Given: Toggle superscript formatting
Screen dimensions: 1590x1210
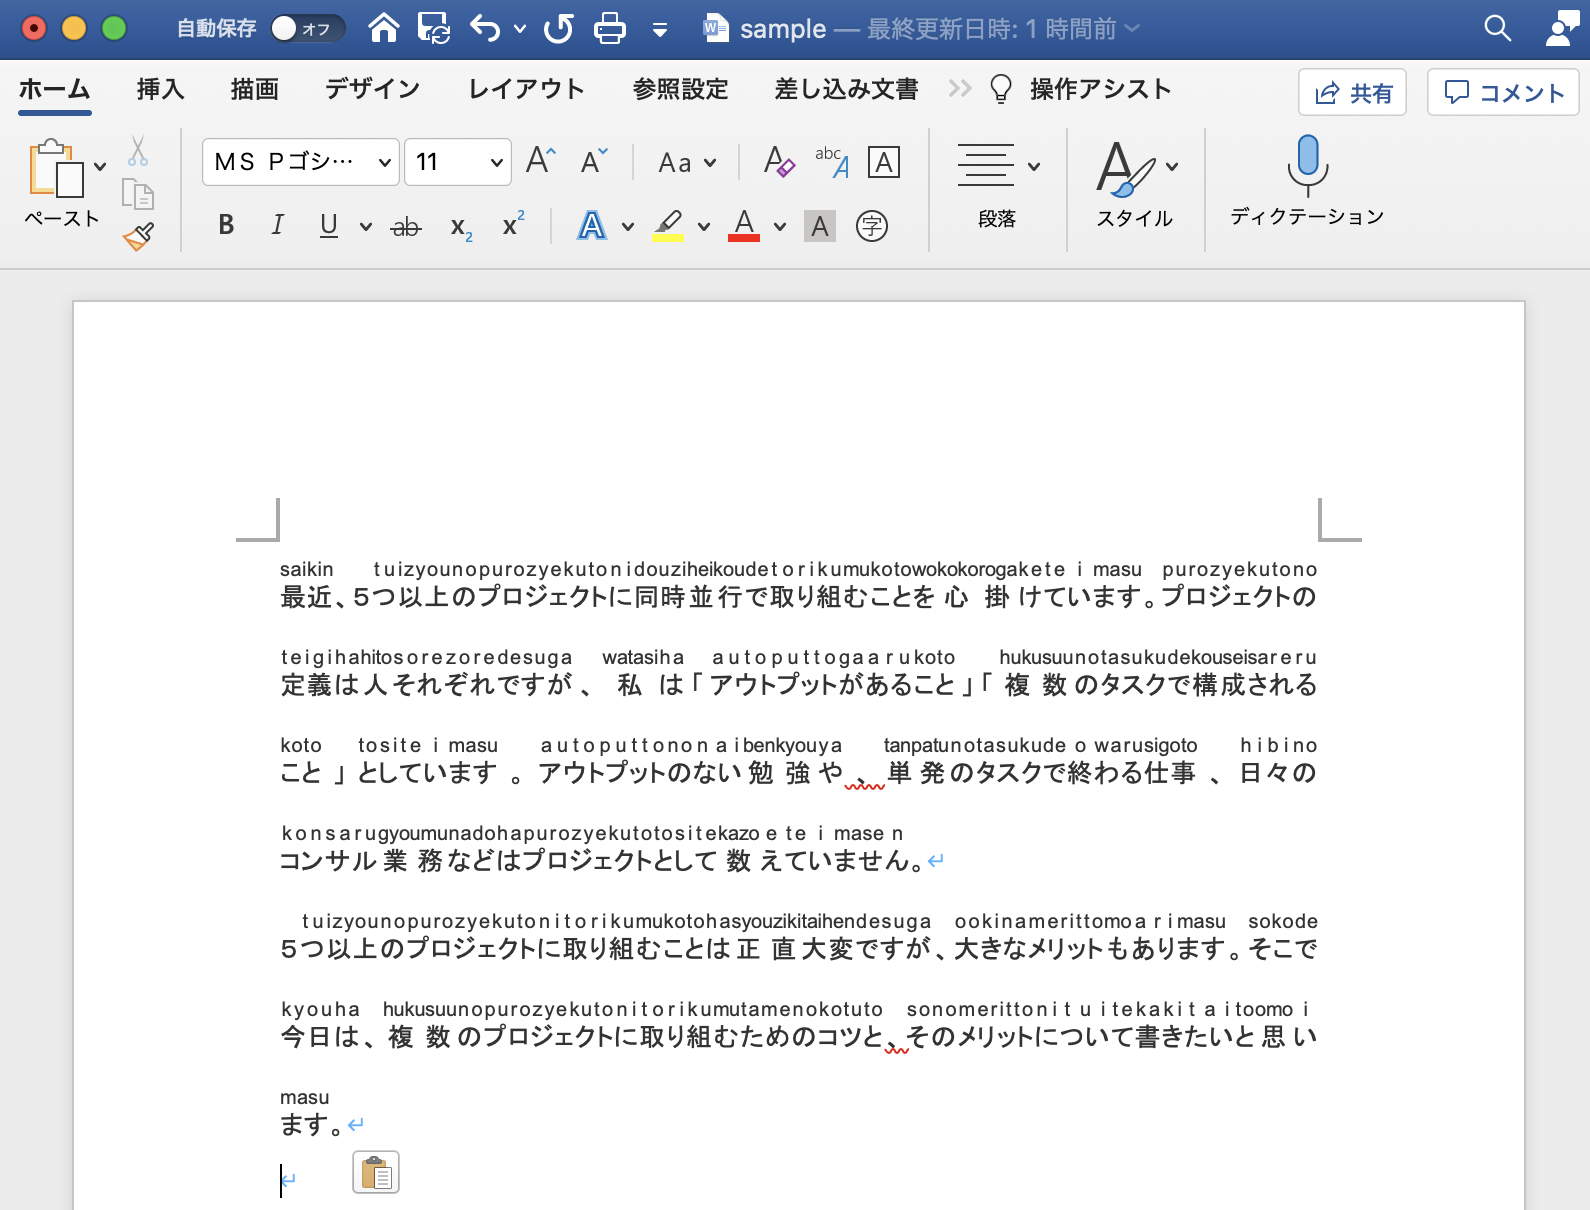Looking at the screenshot, I should [513, 224].
